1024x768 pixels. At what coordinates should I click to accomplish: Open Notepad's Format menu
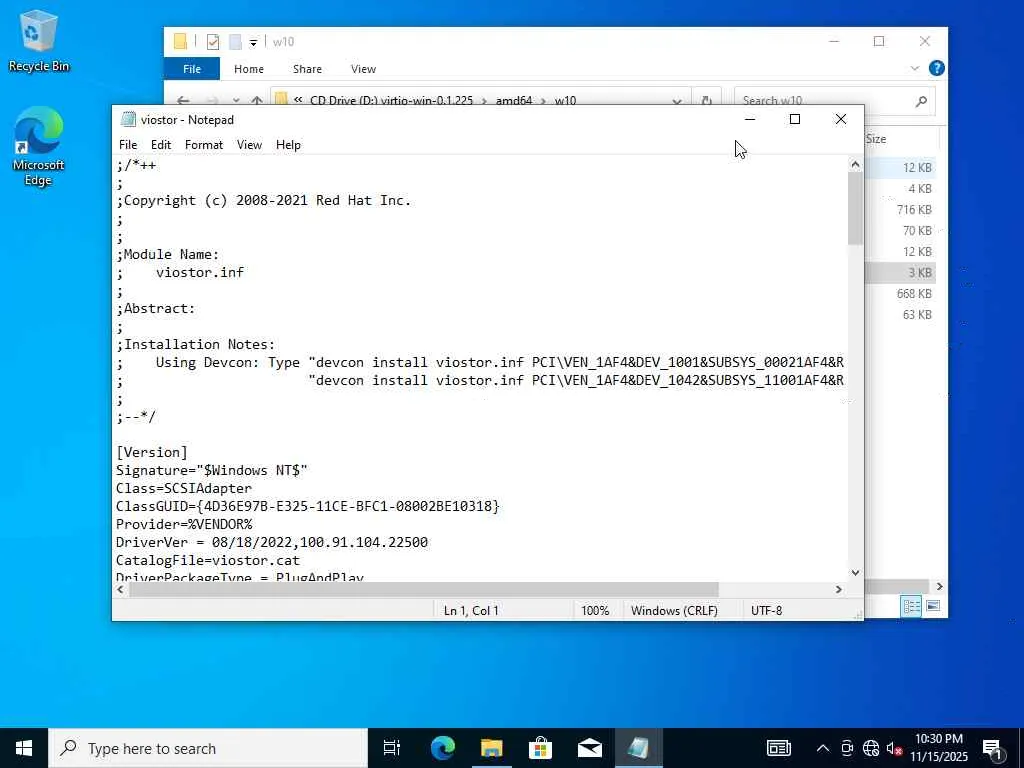pyautogui.click(x=204, y=145)
